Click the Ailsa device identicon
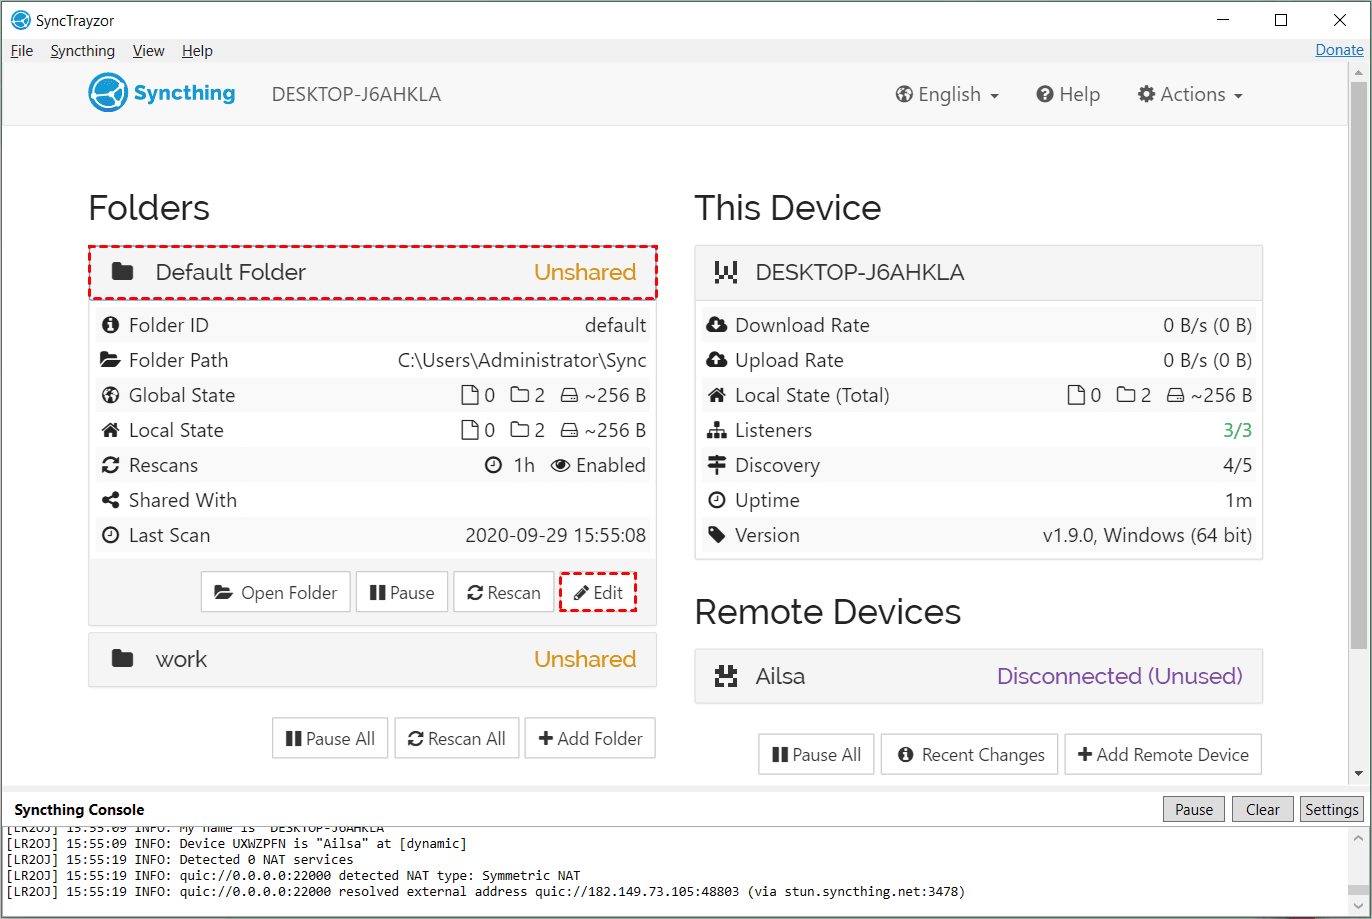This screenshot has height=919, width=1372. pyautogui.click(x=726, y=677)
